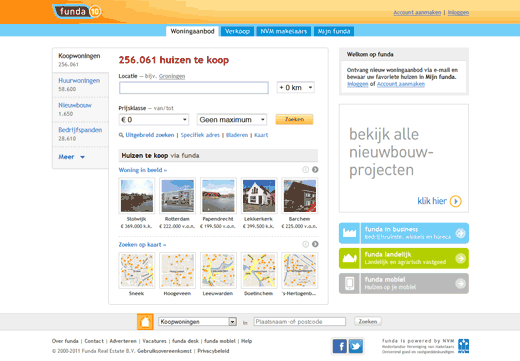The image size is (520, 361).
Task: Click funda mobiel phone icon
Action: [x=349, y=284]
